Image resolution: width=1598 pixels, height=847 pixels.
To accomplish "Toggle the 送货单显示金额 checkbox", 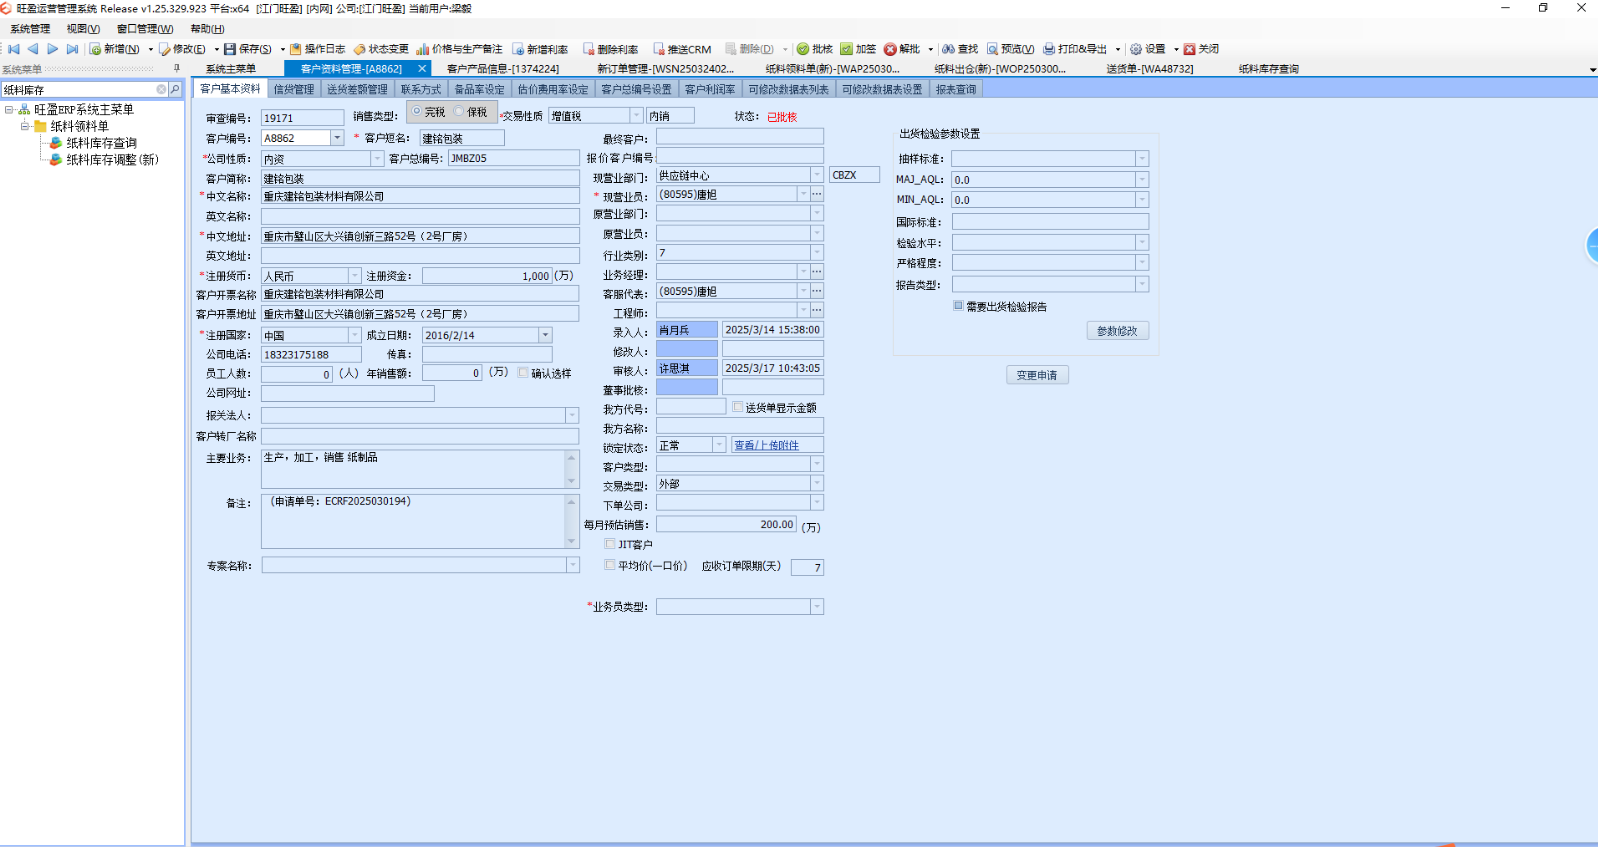I will tap(738, 407).
